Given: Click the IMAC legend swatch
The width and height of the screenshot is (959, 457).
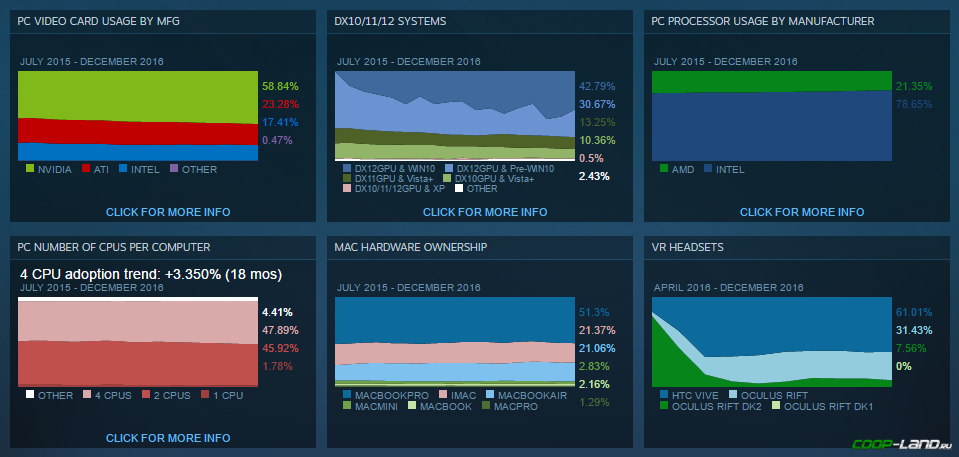Looking at the screenshot, I should click(x=442, y=395).
